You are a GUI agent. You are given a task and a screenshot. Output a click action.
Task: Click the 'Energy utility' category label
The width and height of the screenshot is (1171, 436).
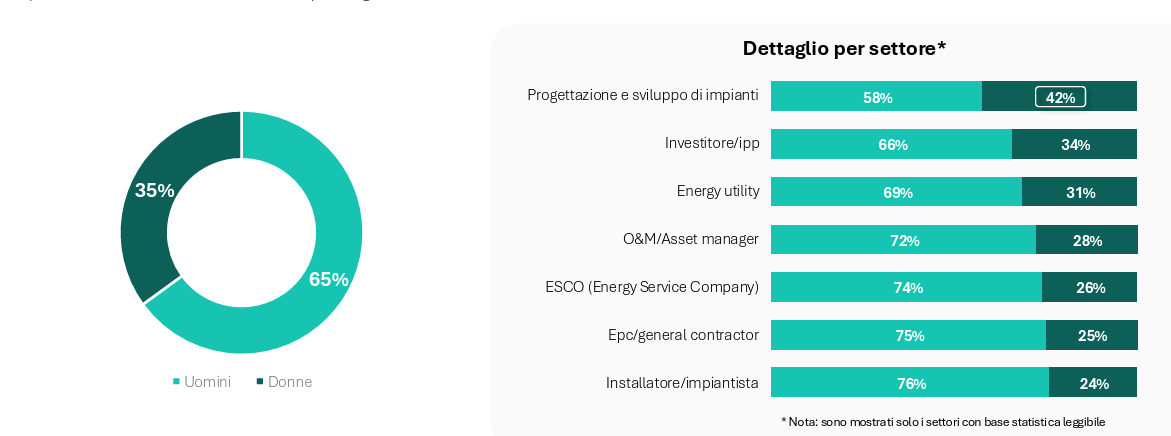[x=718, y=191]
